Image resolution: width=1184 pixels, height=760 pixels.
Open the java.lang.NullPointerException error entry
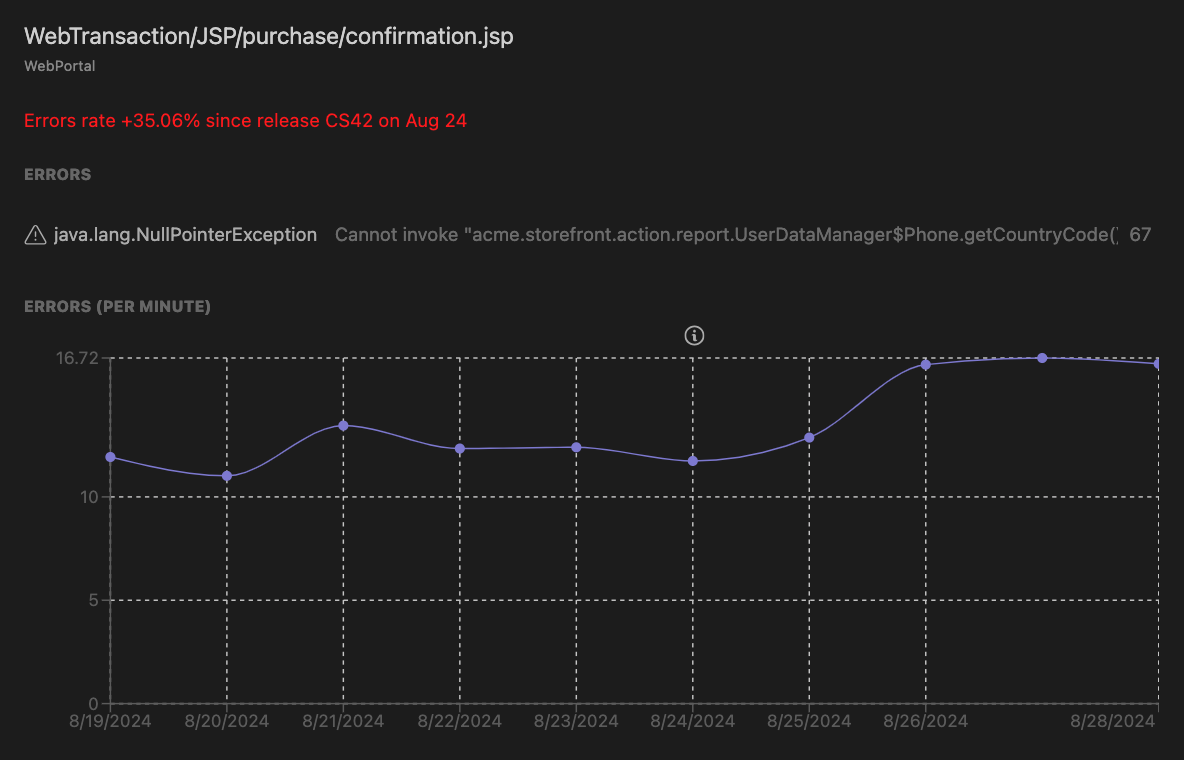[185, 235]
